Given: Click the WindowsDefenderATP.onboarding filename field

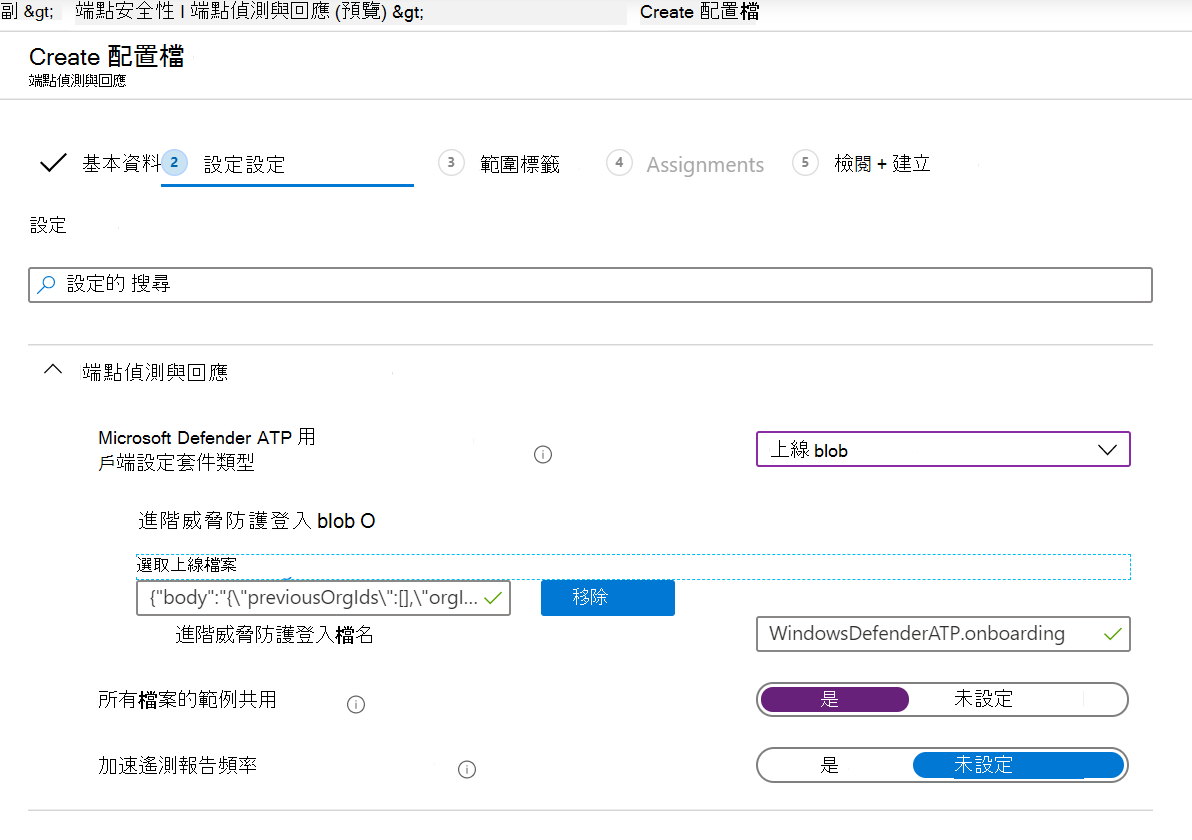Looking at the screenshot, I should [943, 634].
